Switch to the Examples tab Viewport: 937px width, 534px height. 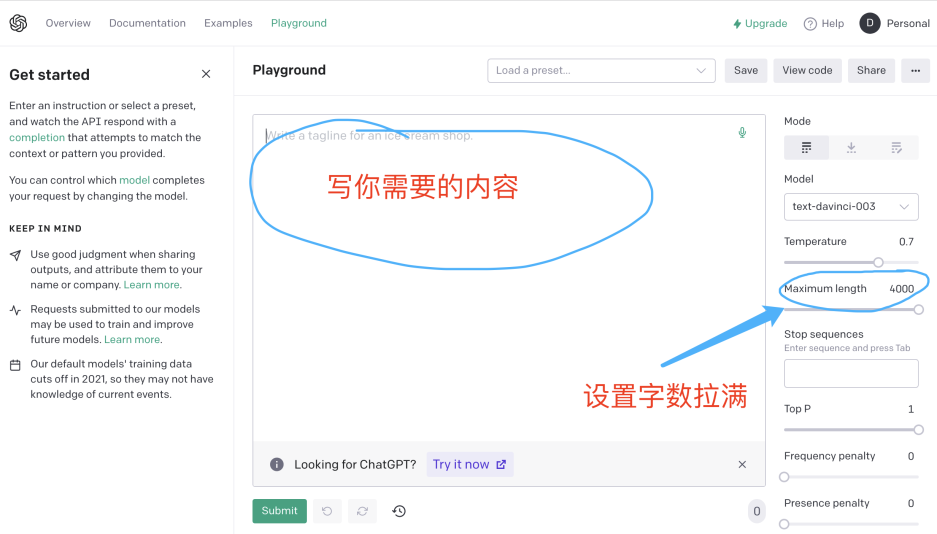228,23
